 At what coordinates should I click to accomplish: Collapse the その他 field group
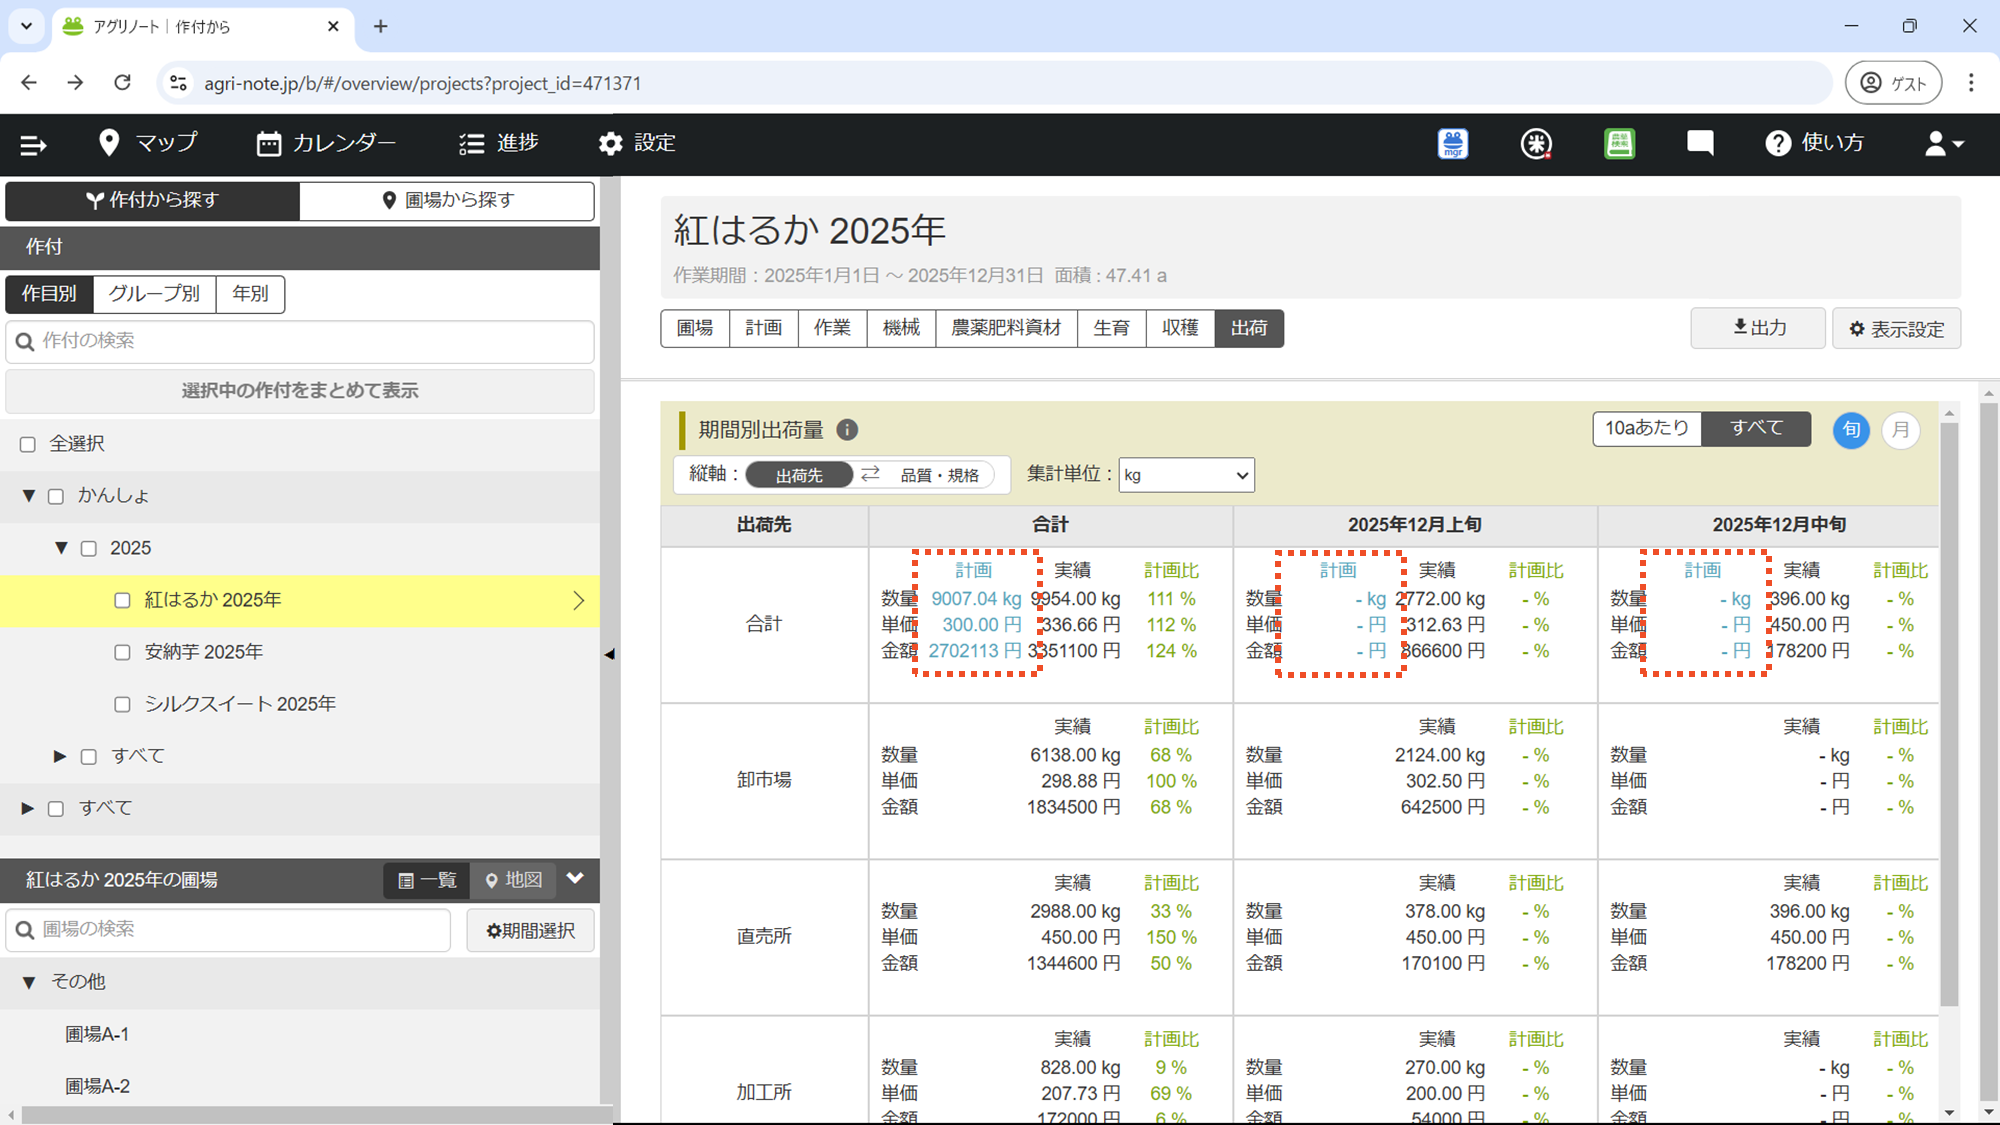28,982
